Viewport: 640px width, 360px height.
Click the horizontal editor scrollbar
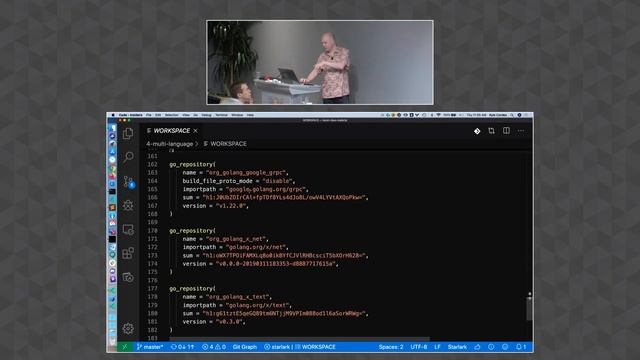pyautogui.click(x=299, y=339)
